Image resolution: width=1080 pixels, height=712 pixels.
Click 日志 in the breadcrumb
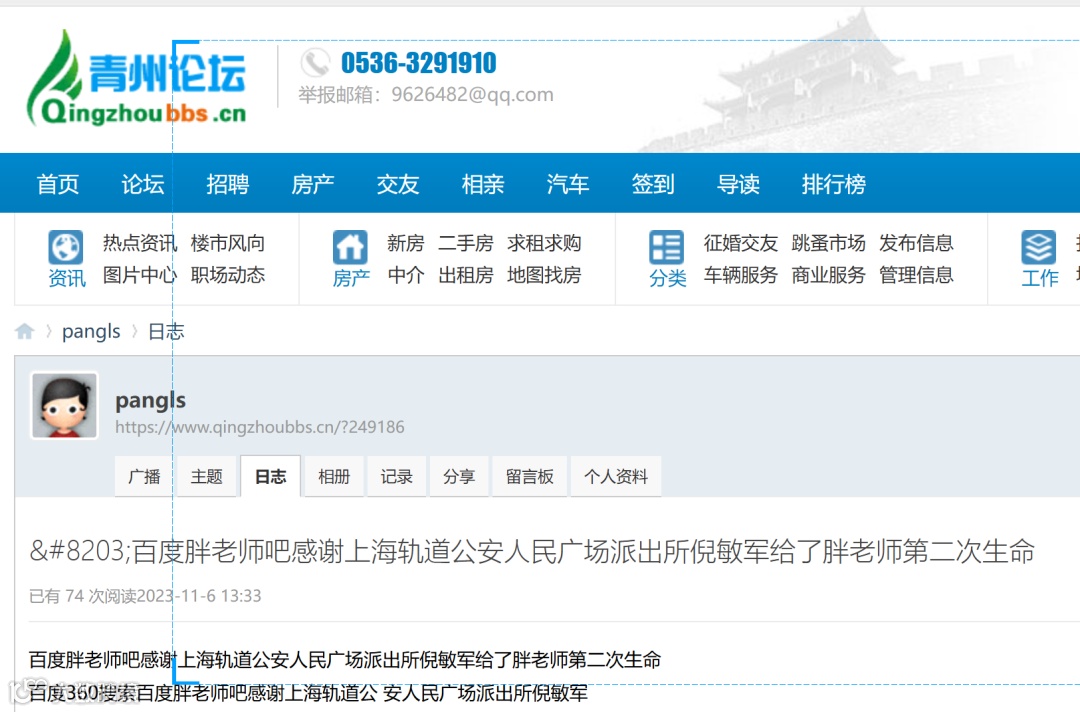(x=166, y=332)
